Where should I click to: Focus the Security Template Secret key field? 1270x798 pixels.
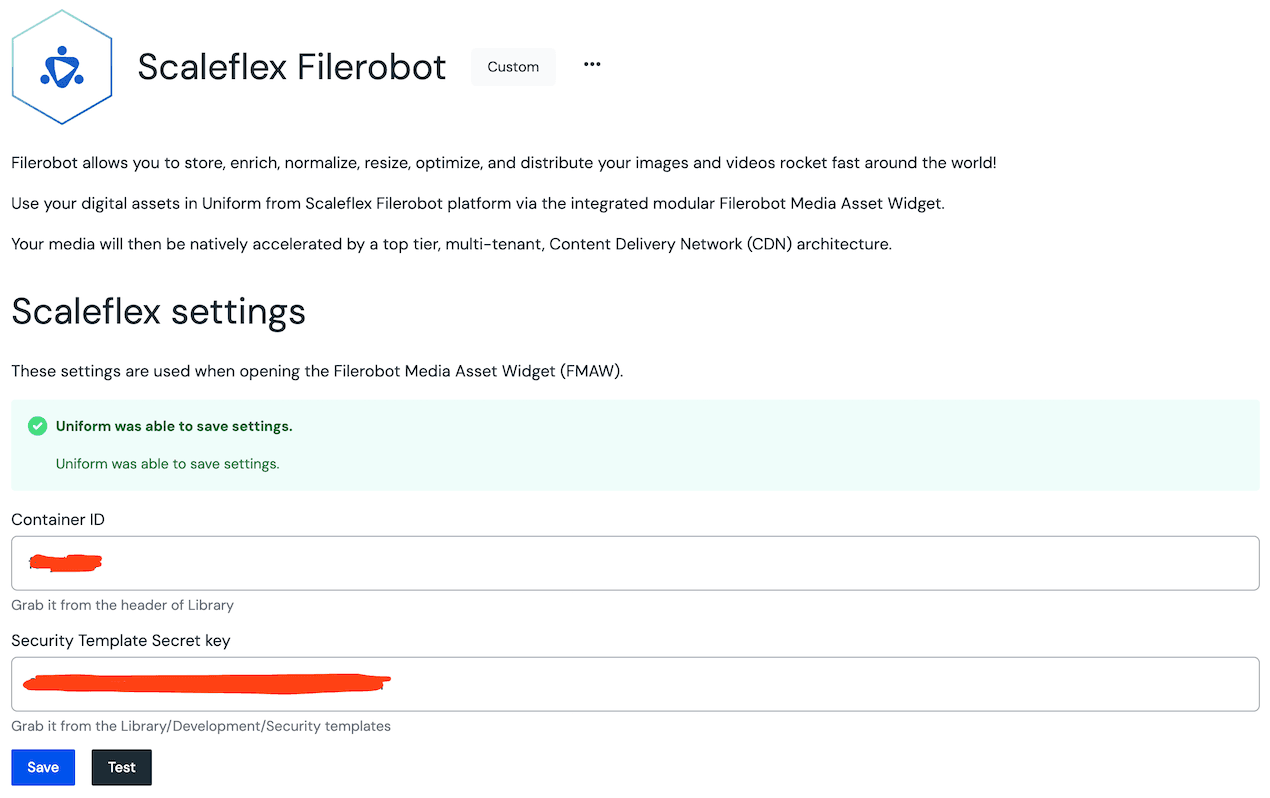(x=635, y=684)
